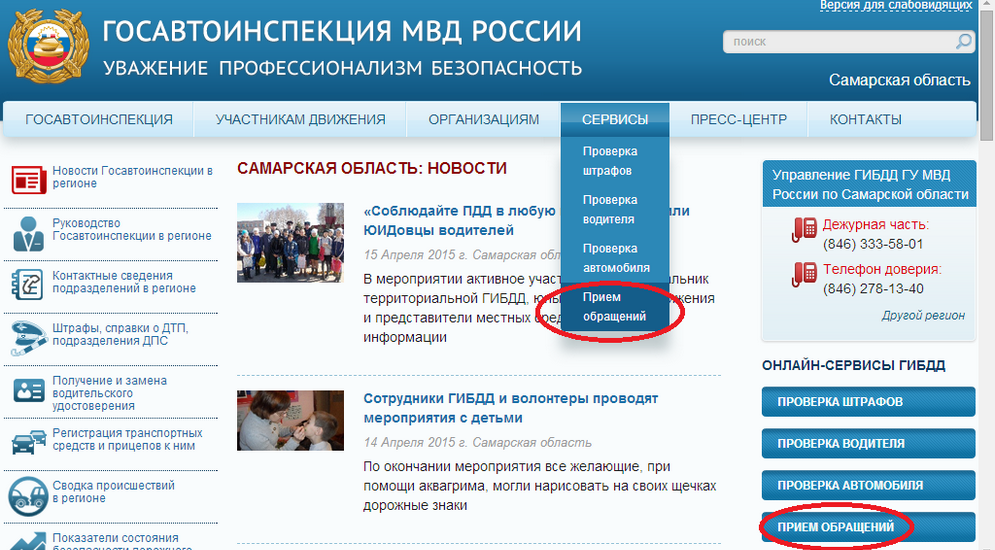The image size is (995, 550).
Task: Click the Руководство person icon
Action: coord(27,232)
